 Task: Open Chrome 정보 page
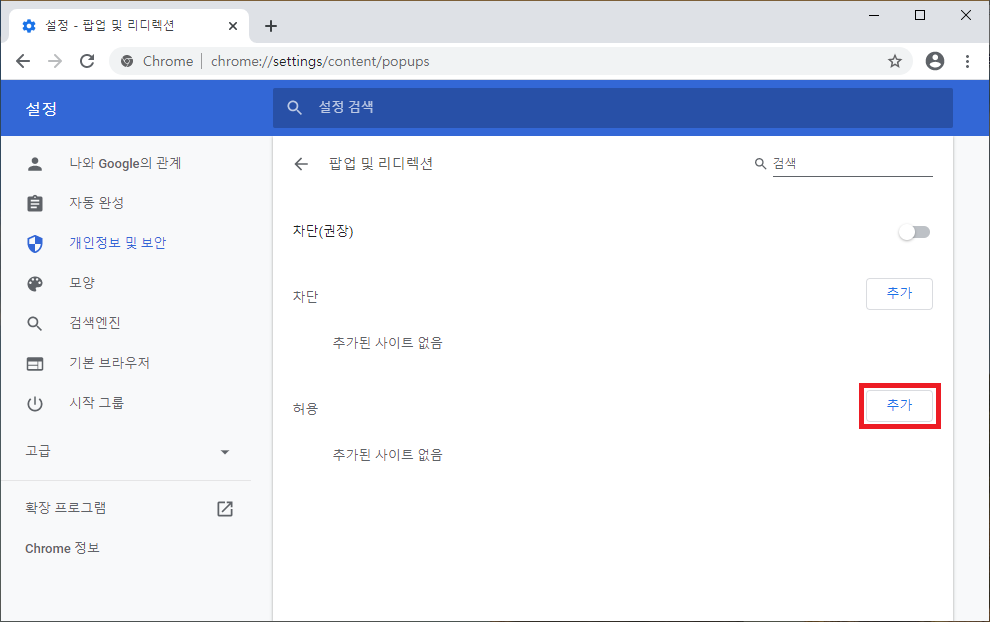pyautogui.click(x=63, y=548)
